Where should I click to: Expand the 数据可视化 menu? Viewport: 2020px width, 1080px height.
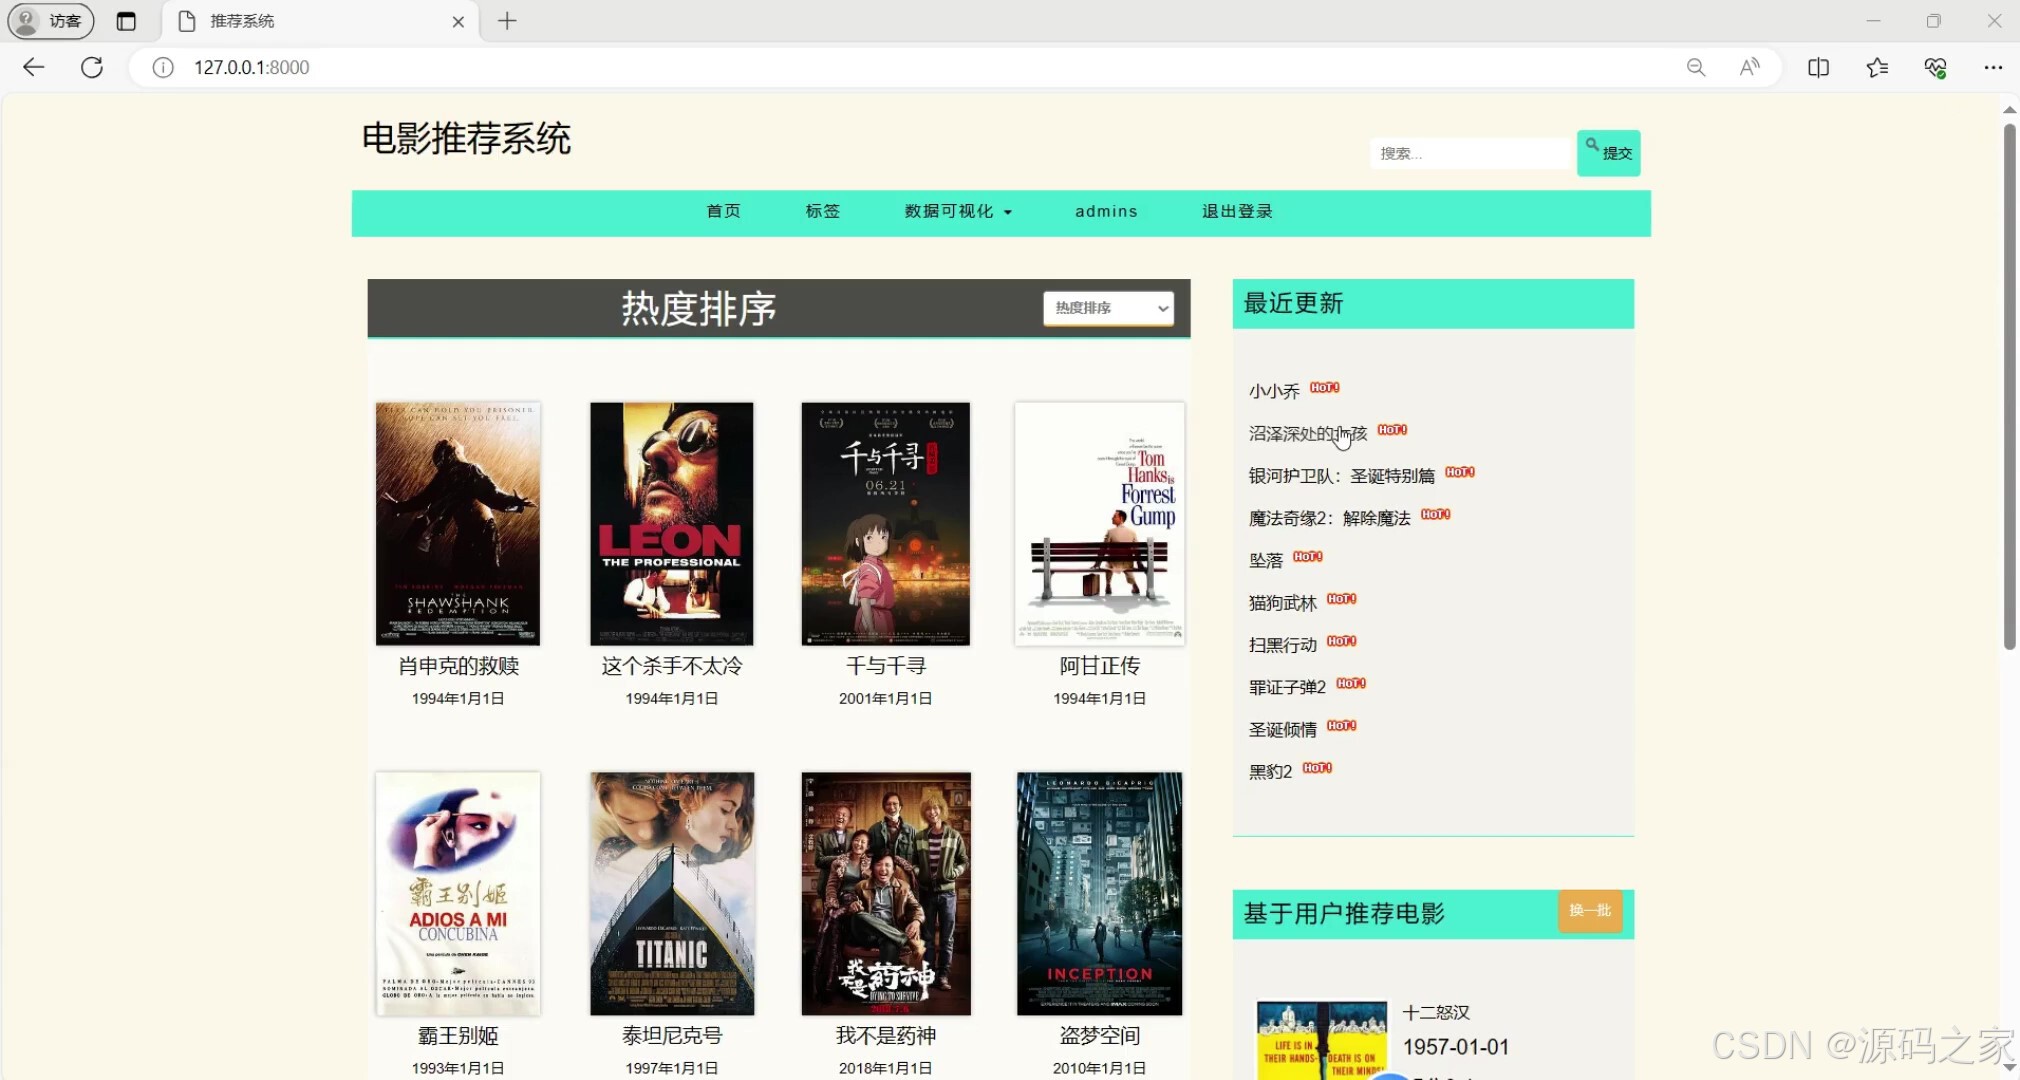tap(958, 211)
